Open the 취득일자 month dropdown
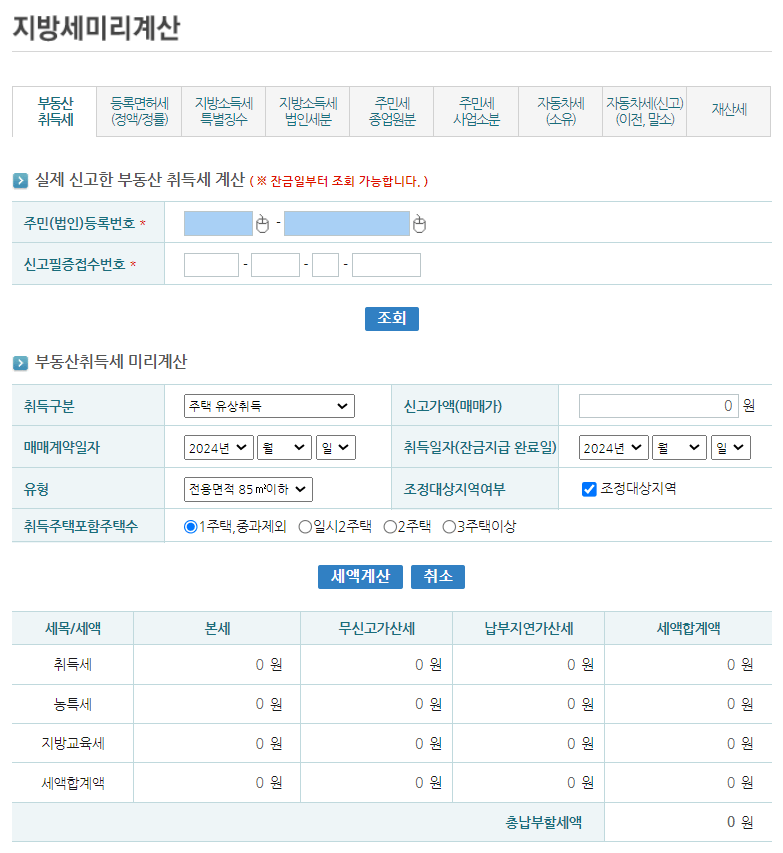The width and height of the screenshot is (783, 853). point(679,448)
